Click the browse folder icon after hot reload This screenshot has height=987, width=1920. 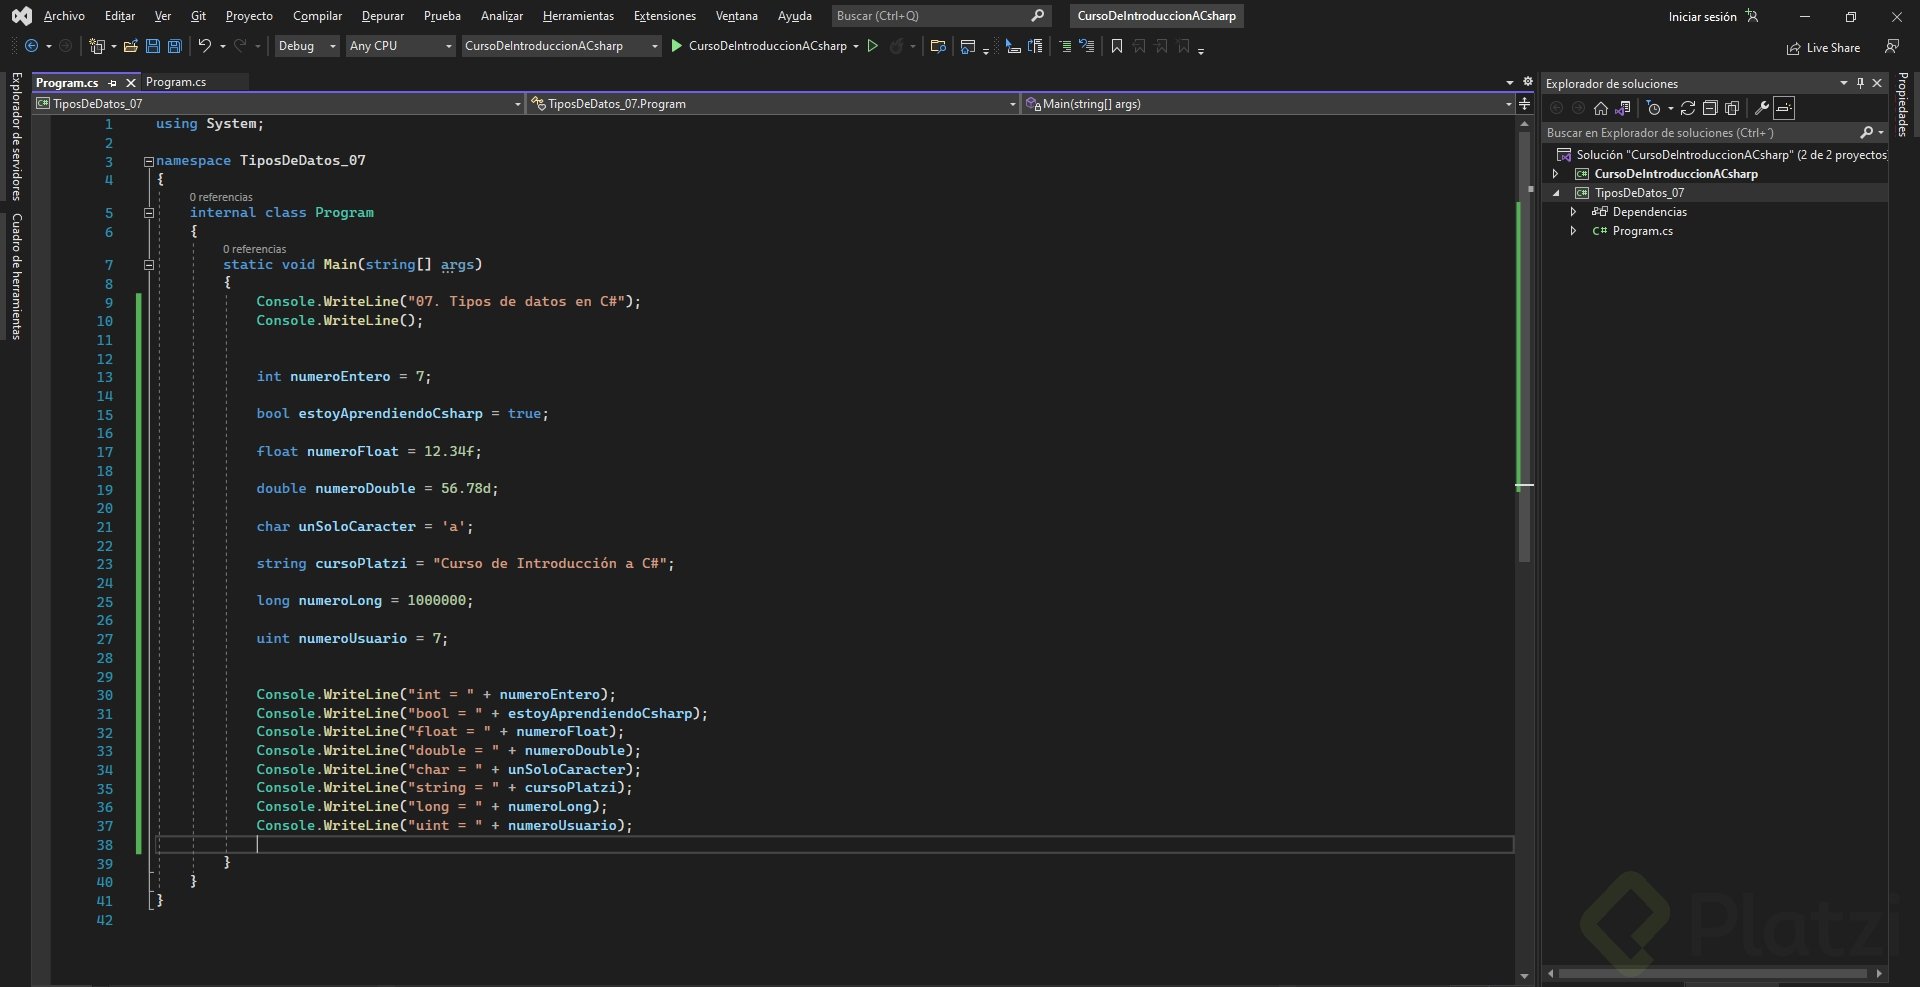pos(938,46)
